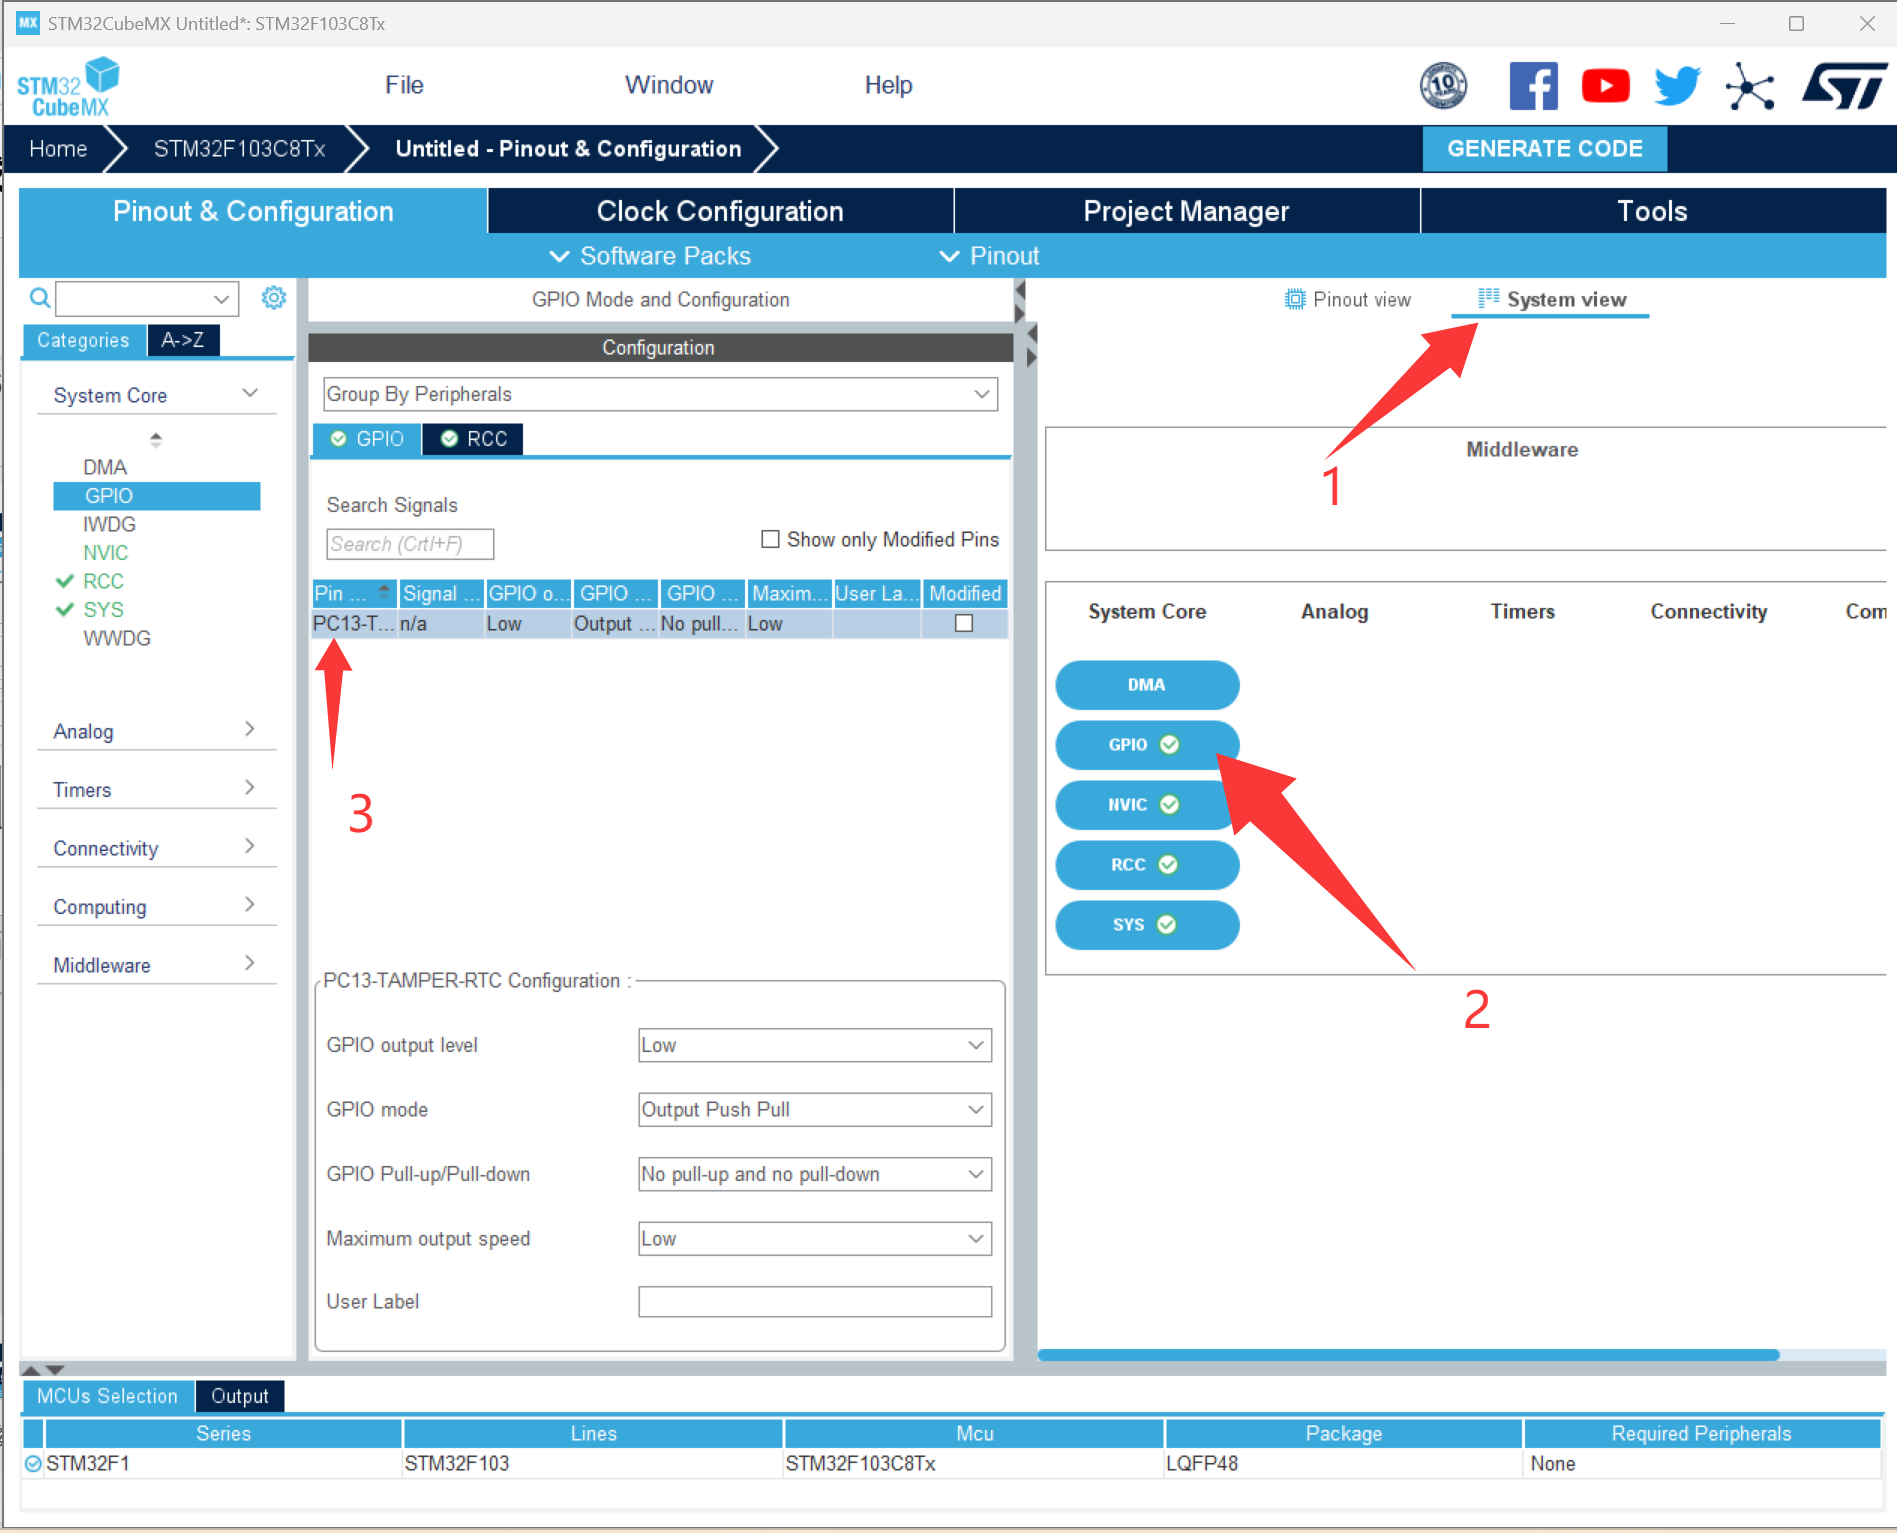Image resolution: width=1897 pixels, height=1533 pixels.
Task: Expand the System Core category
Action: tap(156, 395)
